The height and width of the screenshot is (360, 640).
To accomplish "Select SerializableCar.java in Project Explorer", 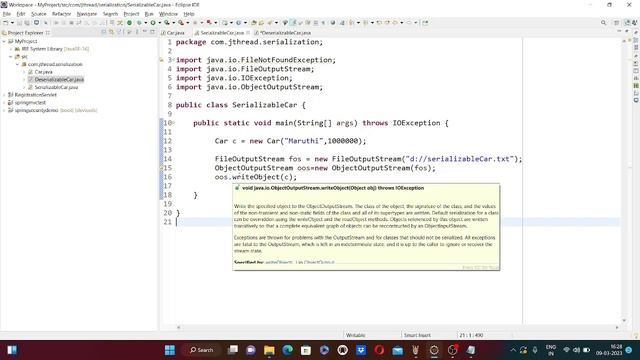I will click(53, 87).
